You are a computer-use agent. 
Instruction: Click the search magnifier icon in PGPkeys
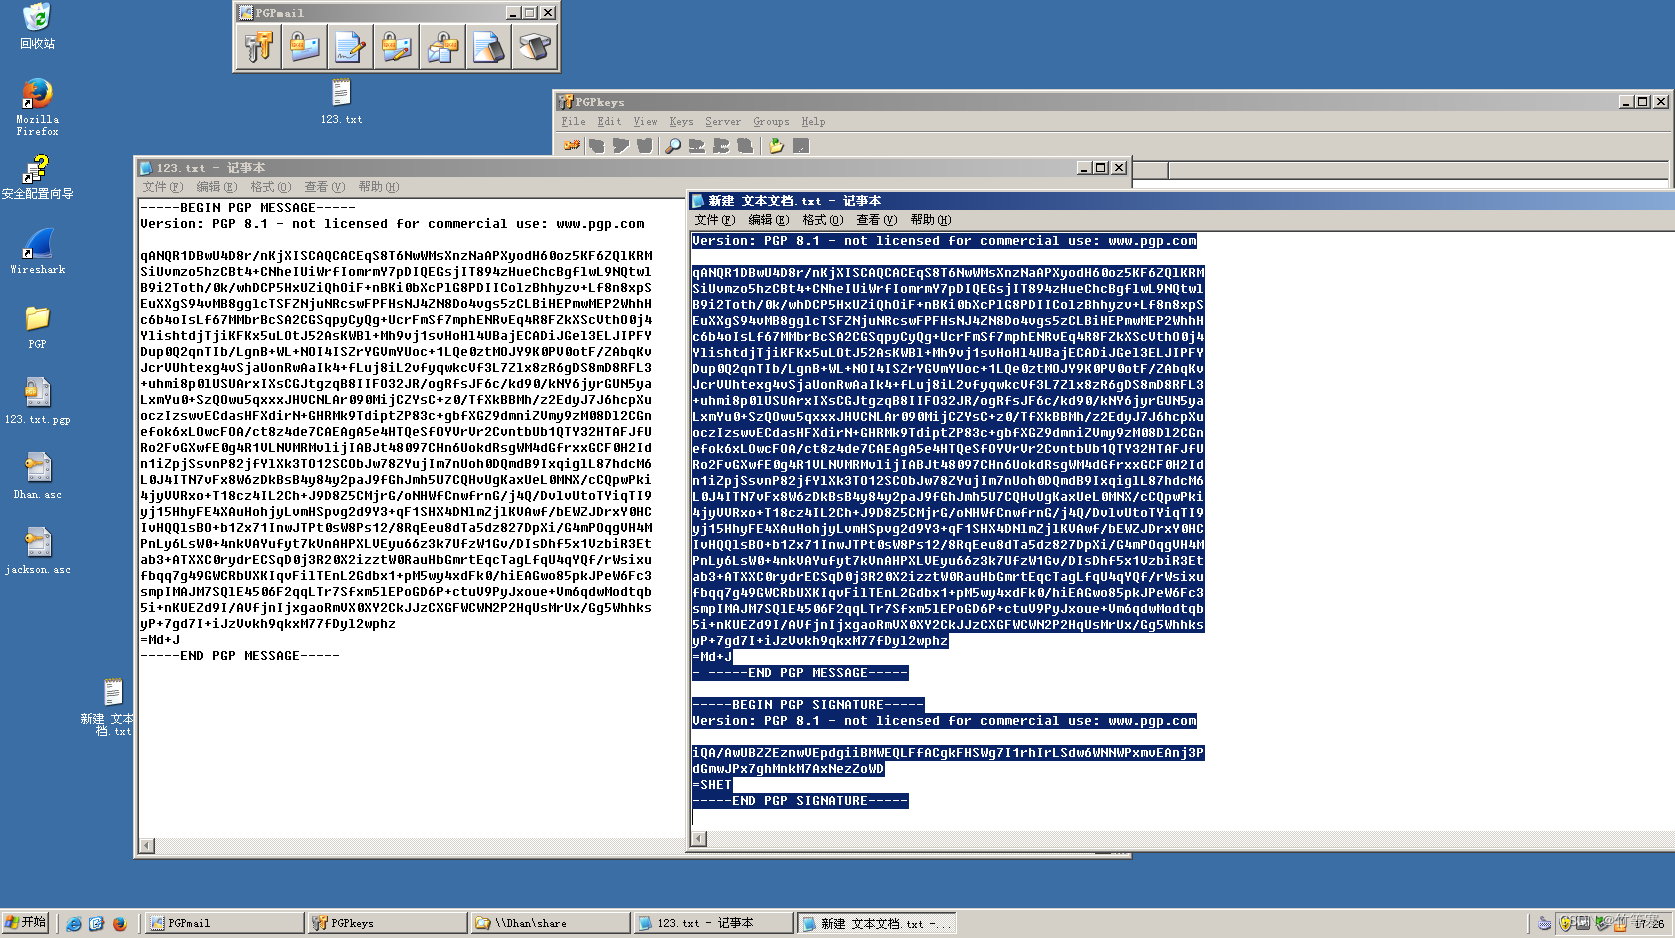[x=673, y=146]
